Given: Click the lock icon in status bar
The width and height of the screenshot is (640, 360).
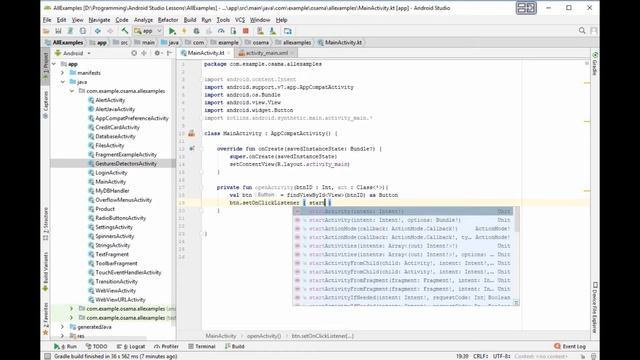Looking at the screenshot, I should pos(582,356).
